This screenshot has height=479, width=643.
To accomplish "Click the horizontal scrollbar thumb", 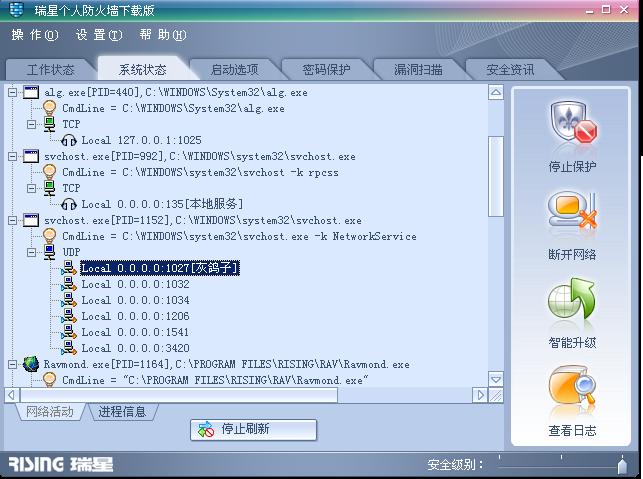I will 179,395.
